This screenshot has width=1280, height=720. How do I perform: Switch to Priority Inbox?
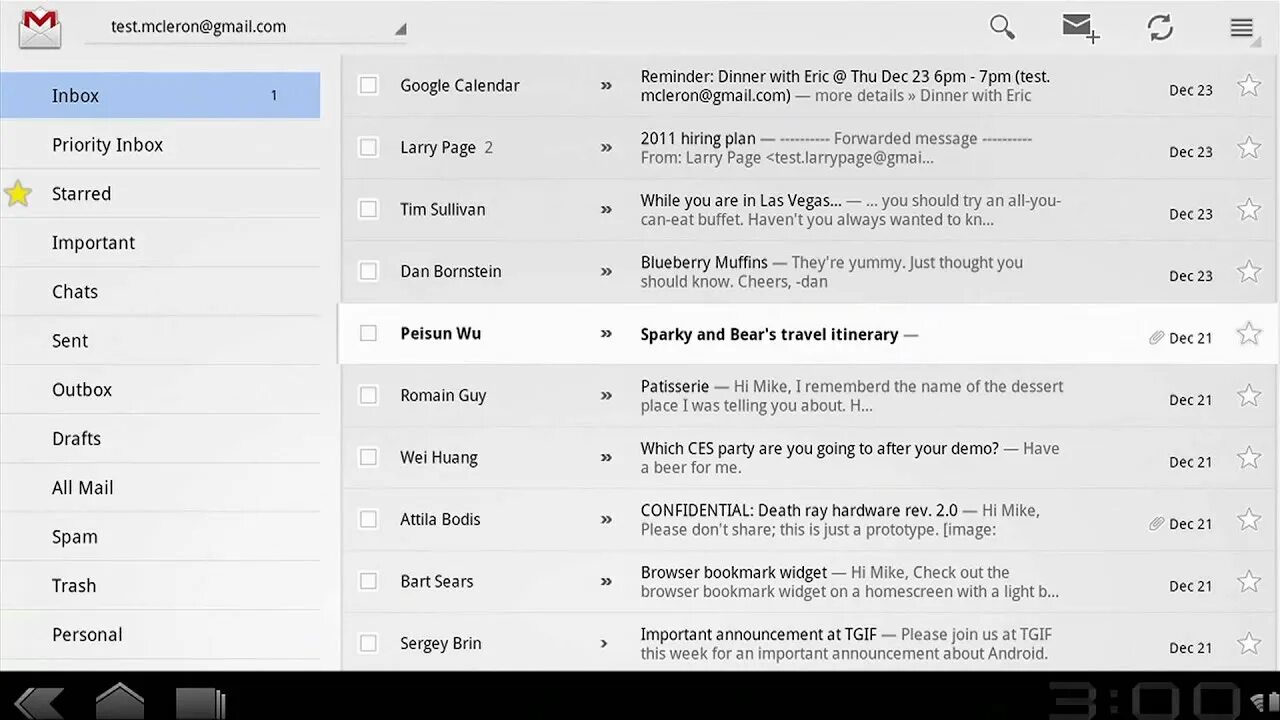(x=160, y=145)
